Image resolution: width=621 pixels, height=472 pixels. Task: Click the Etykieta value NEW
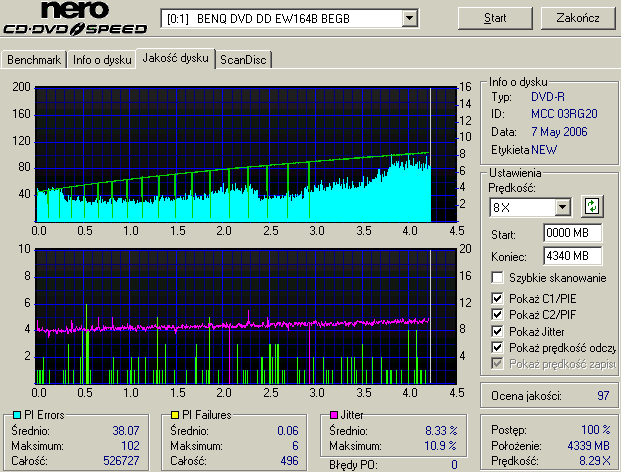tap(544, 150)
